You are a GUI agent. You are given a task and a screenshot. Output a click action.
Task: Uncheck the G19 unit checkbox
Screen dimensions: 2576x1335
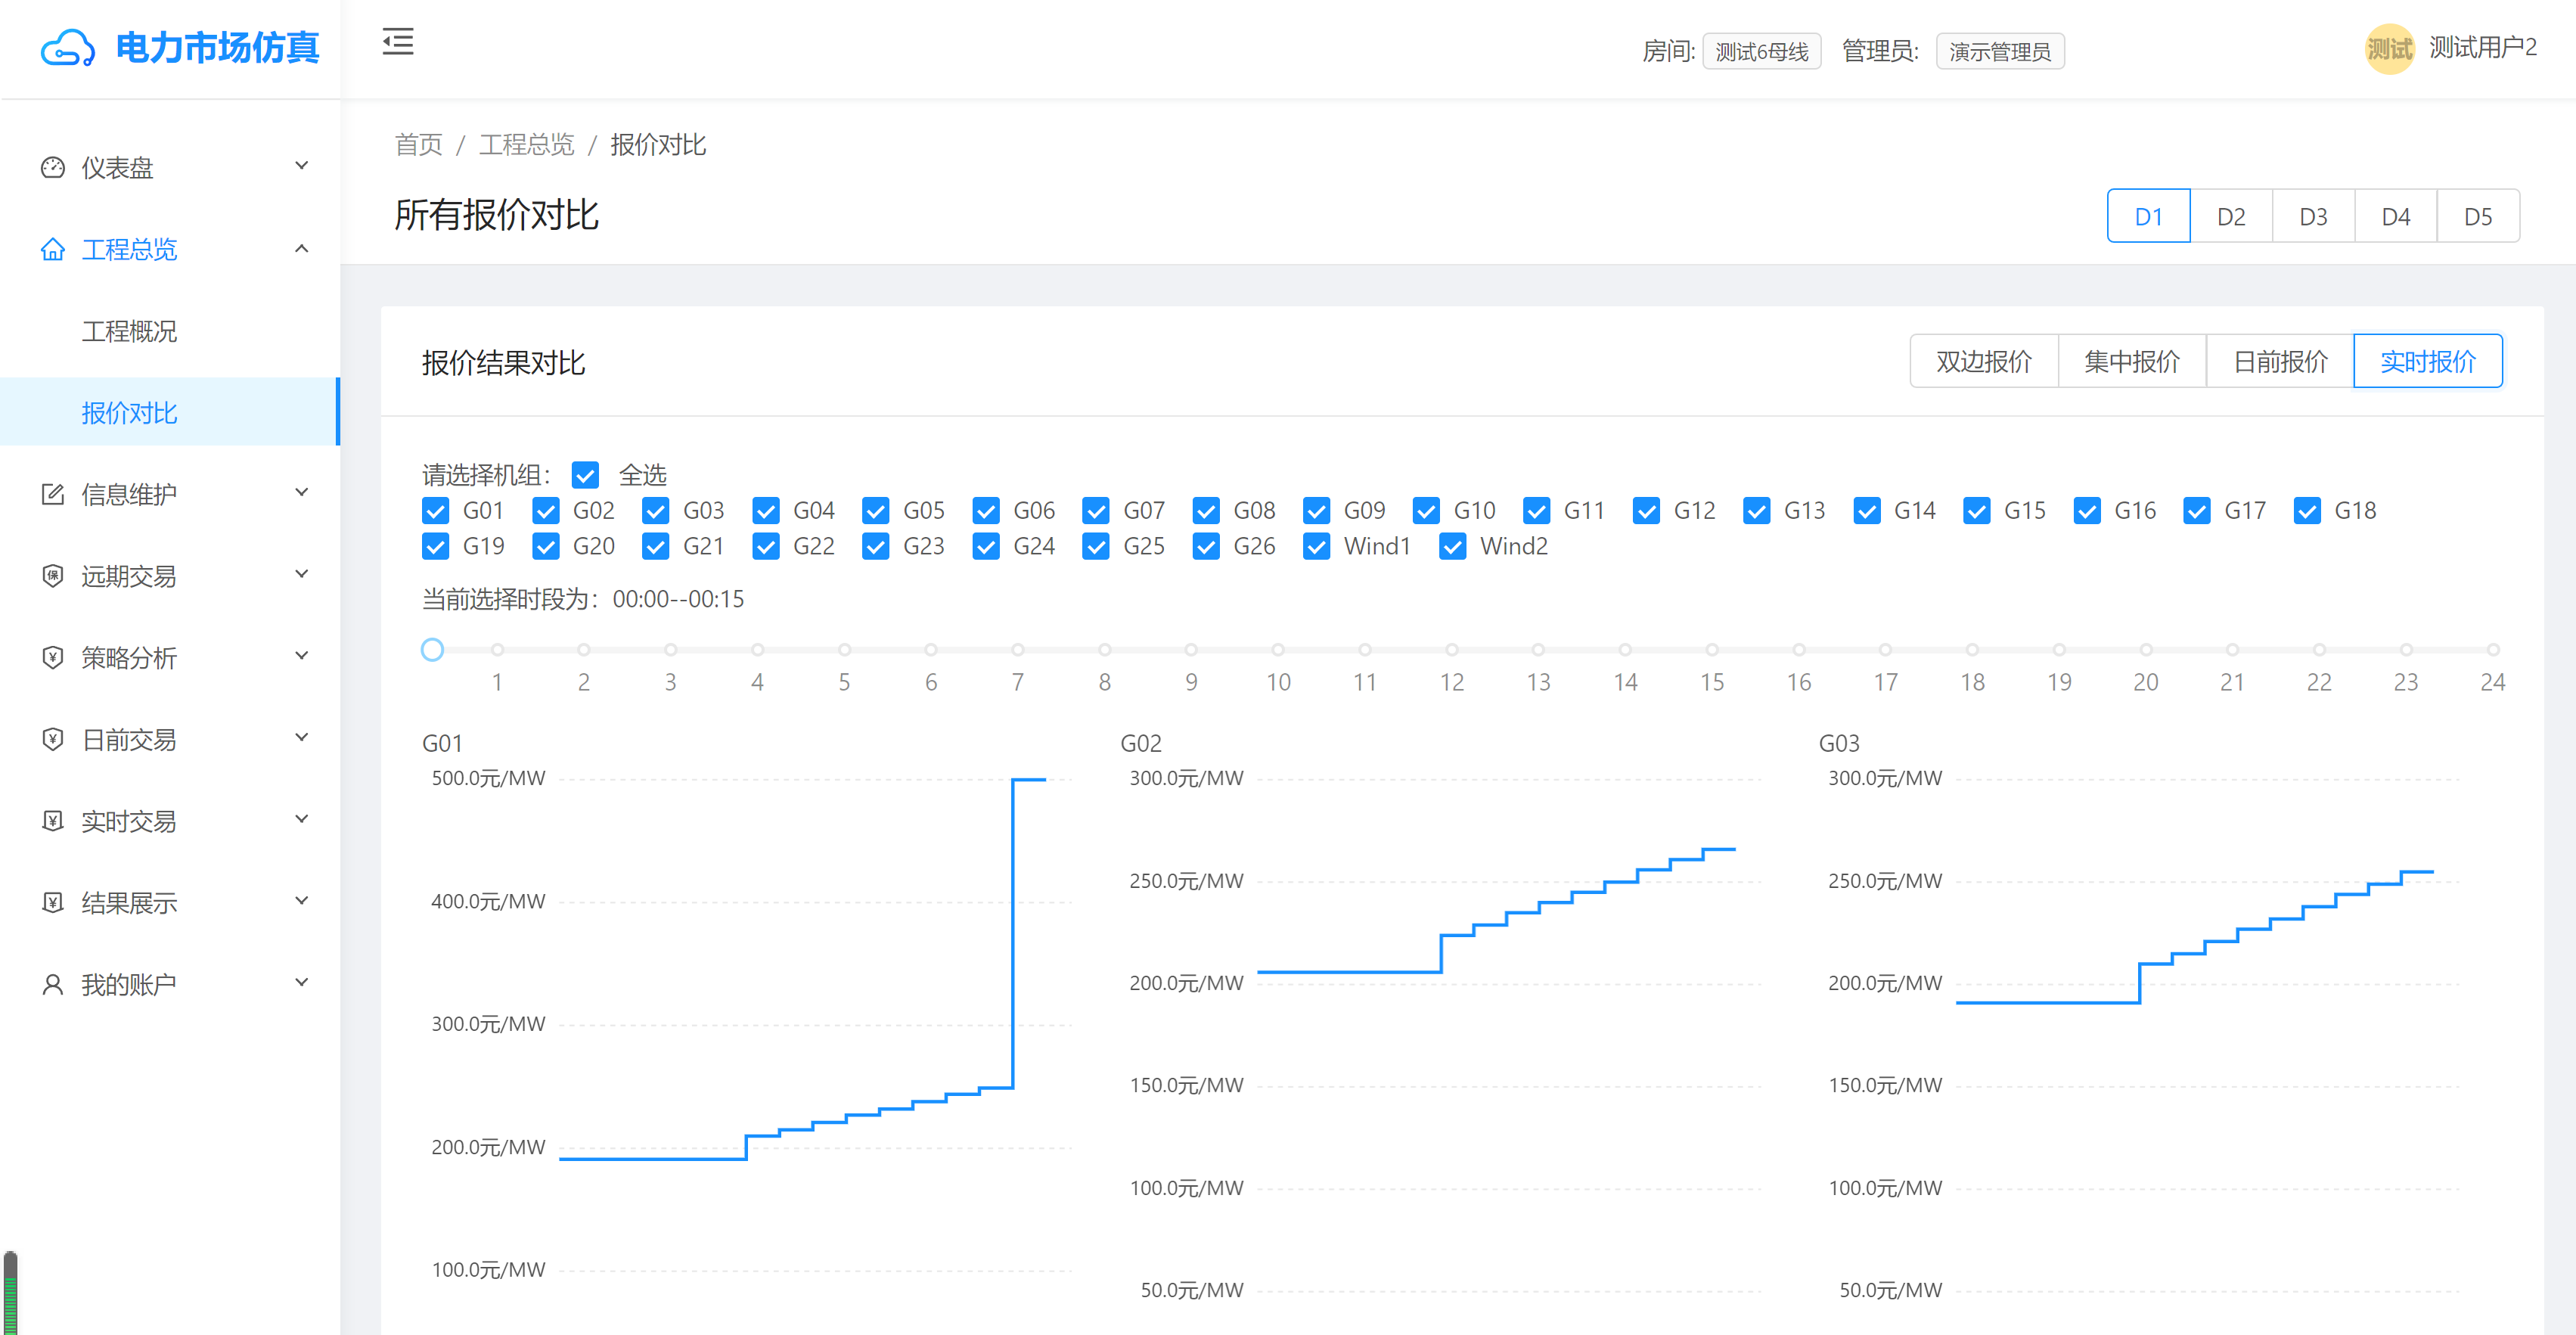click(435, 546)
